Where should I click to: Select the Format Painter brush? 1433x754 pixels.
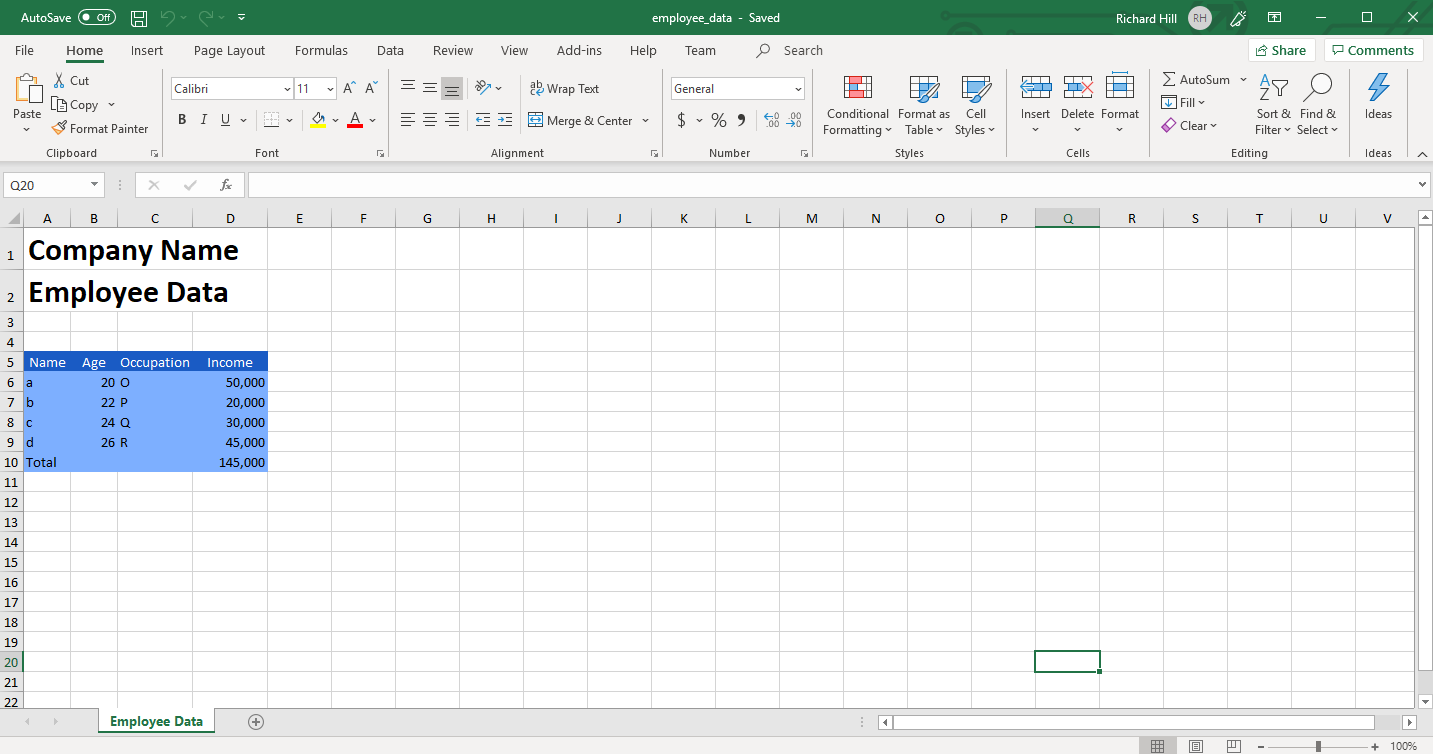59,128
